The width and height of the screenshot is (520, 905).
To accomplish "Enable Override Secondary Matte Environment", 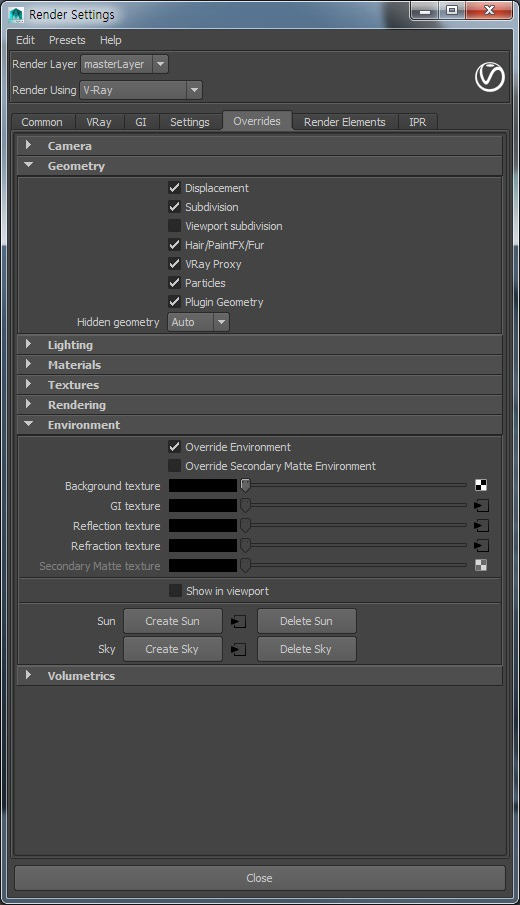I will pyautogui.click(x=174, y=466).
